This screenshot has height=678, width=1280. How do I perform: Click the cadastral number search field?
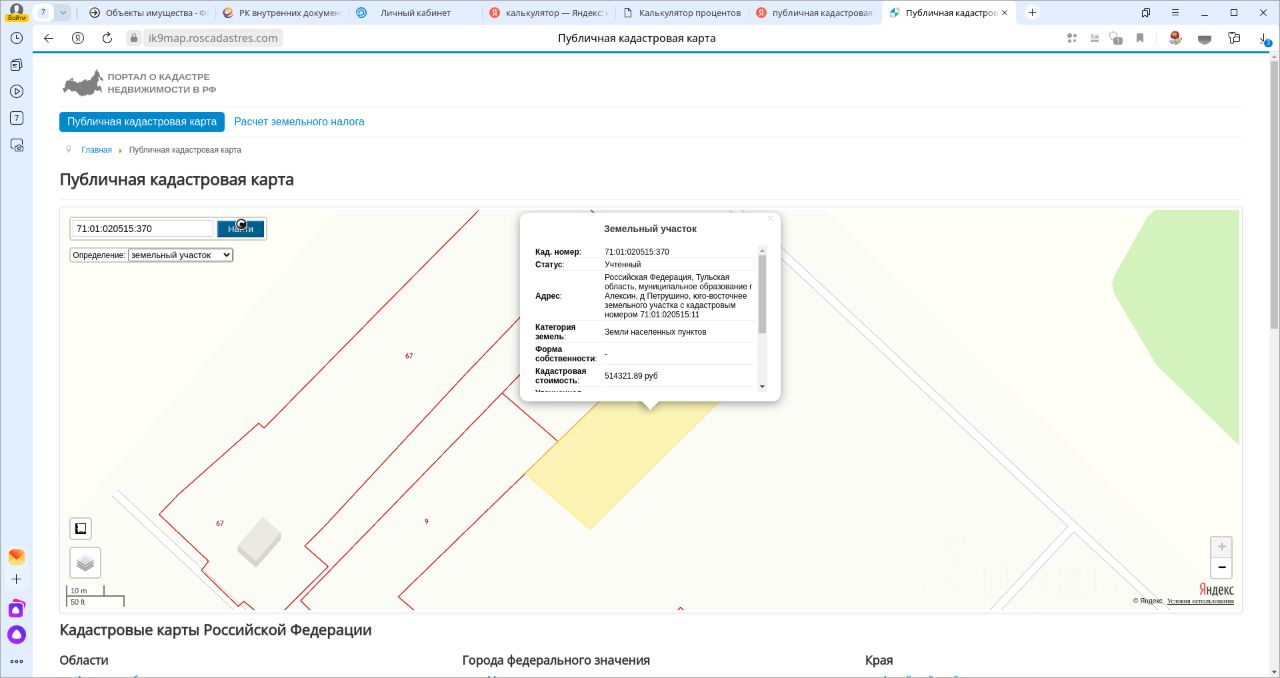(x=142, y=228)
